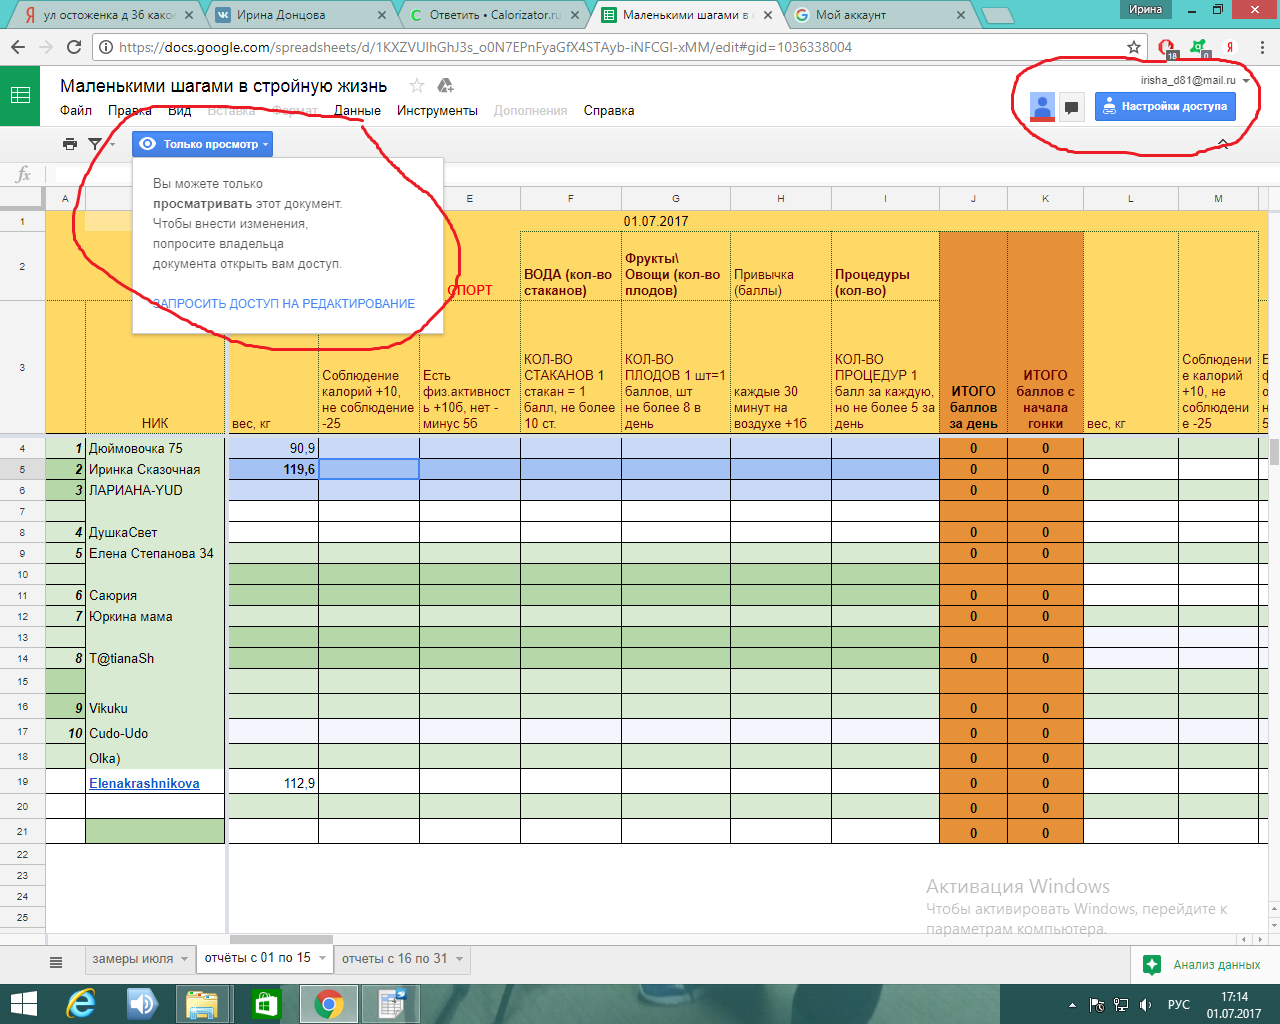
Task: Select cell with weight '119,6'
Action: 273,469
